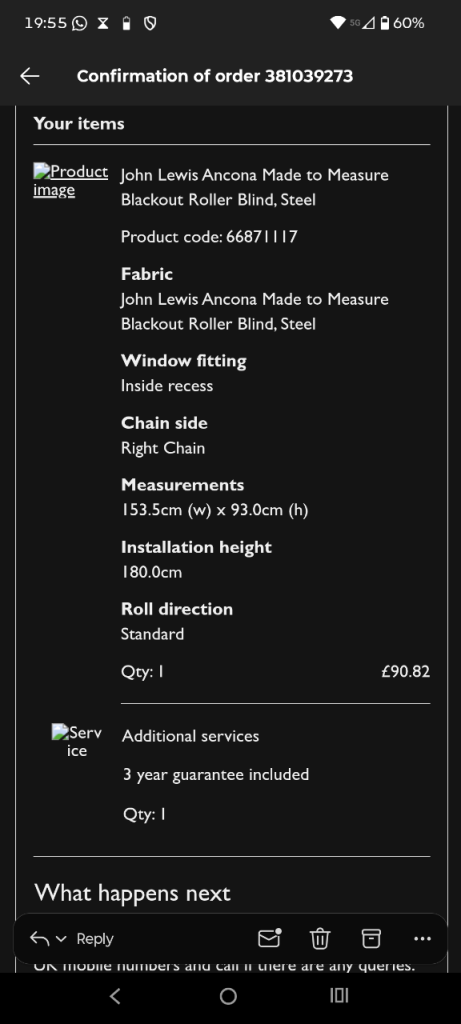Screen dimensions: 461x1024
Task: Tap the WhatsApp status bar icon
Action: pyautogui.click(x=79, y=24)
